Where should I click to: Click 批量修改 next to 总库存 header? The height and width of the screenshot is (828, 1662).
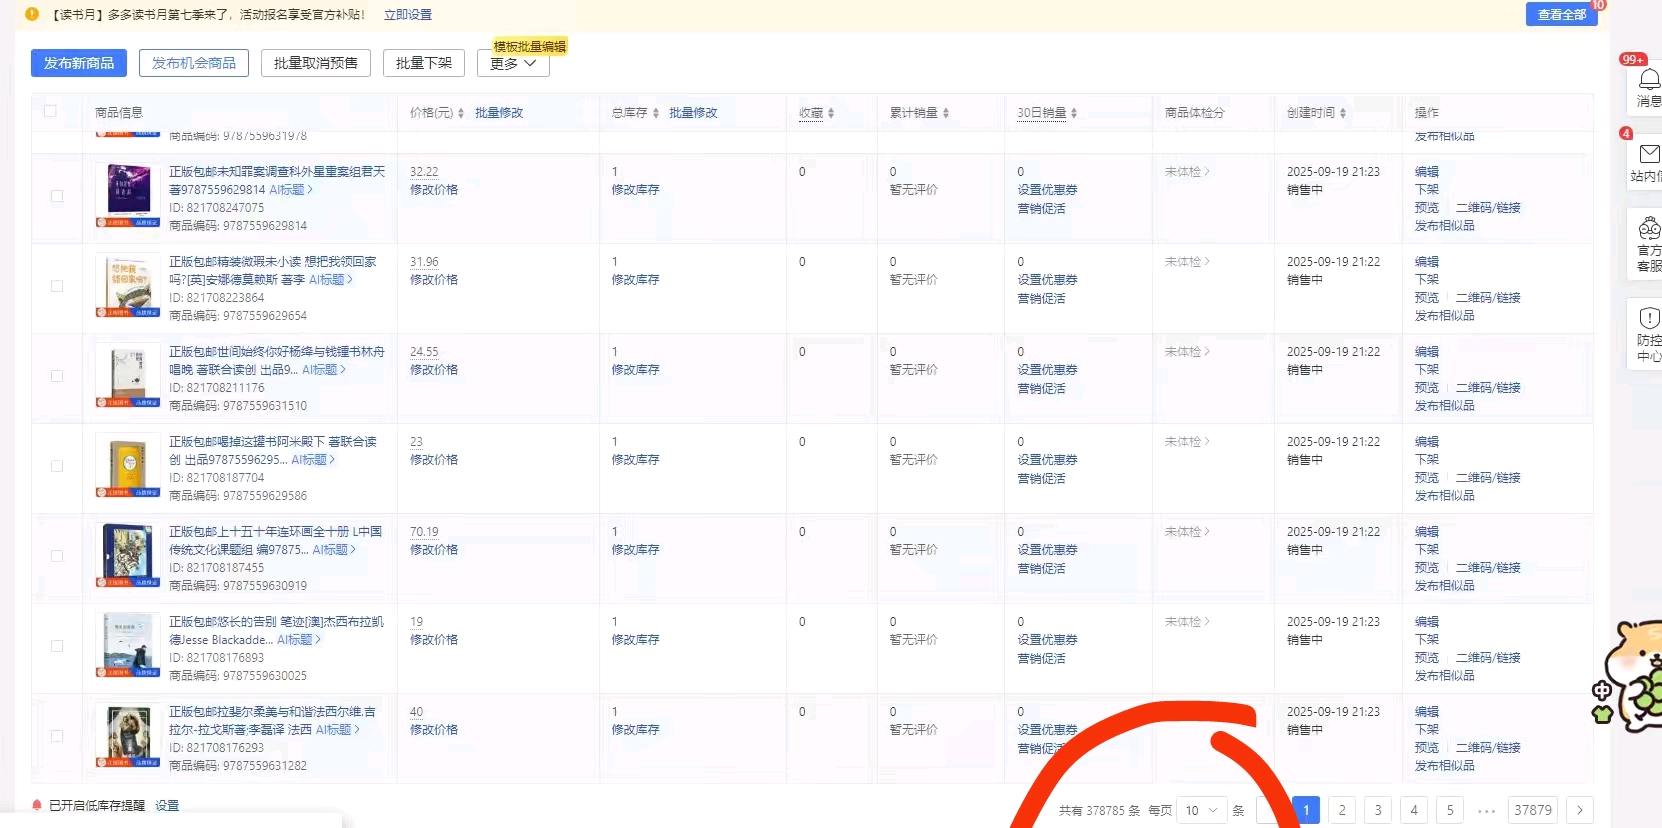tap(693, 113)
